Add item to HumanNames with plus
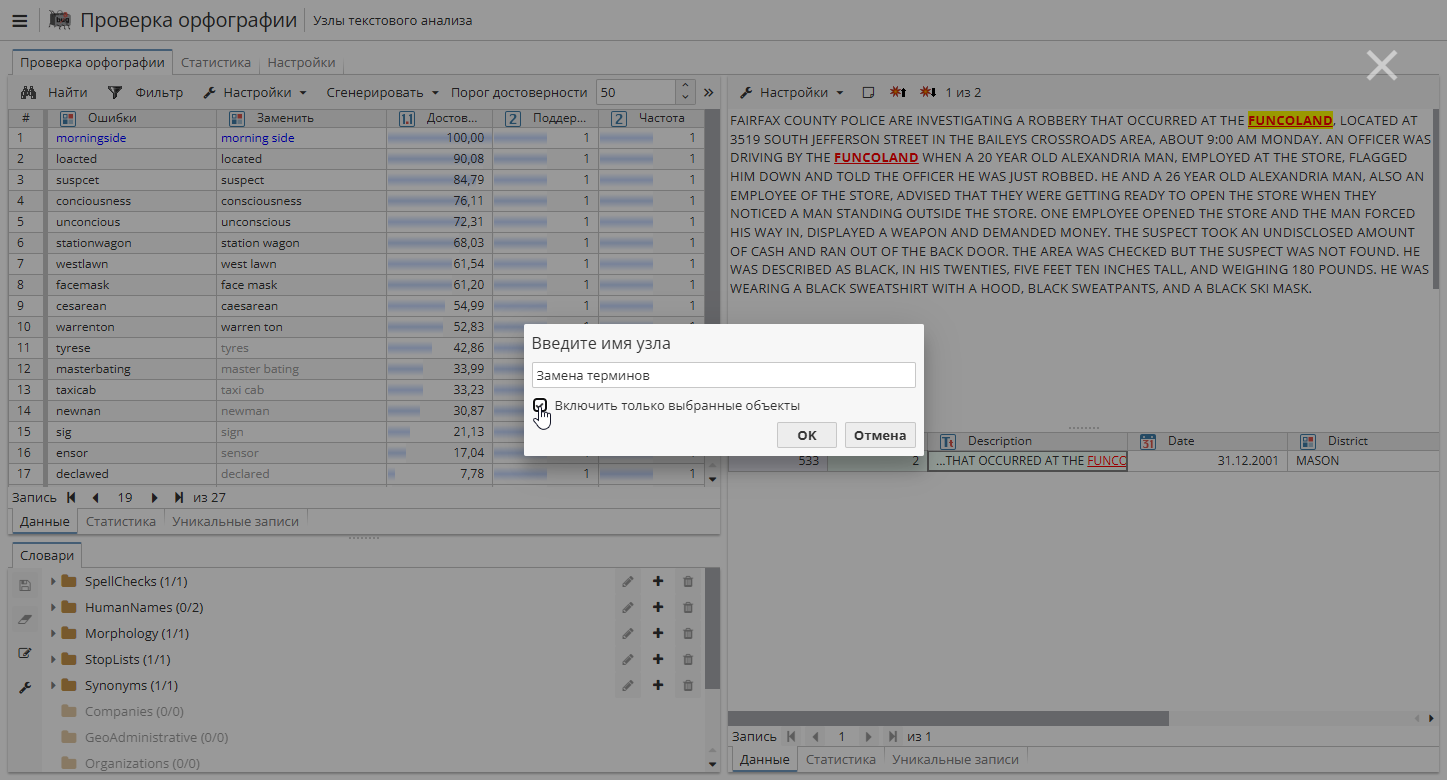 (x=658, y=607)
